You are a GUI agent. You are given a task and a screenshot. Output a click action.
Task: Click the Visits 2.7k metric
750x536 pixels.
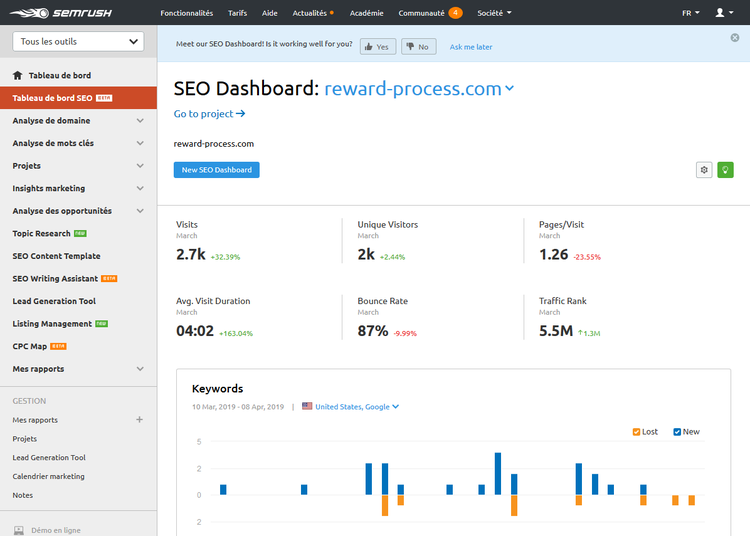click(x=191, y=254)
